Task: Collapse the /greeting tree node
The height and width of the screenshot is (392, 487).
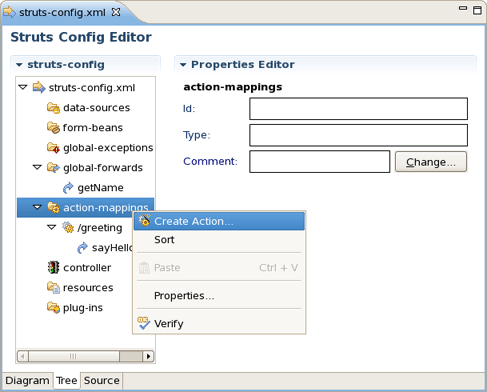Action: tap(52, 227)
